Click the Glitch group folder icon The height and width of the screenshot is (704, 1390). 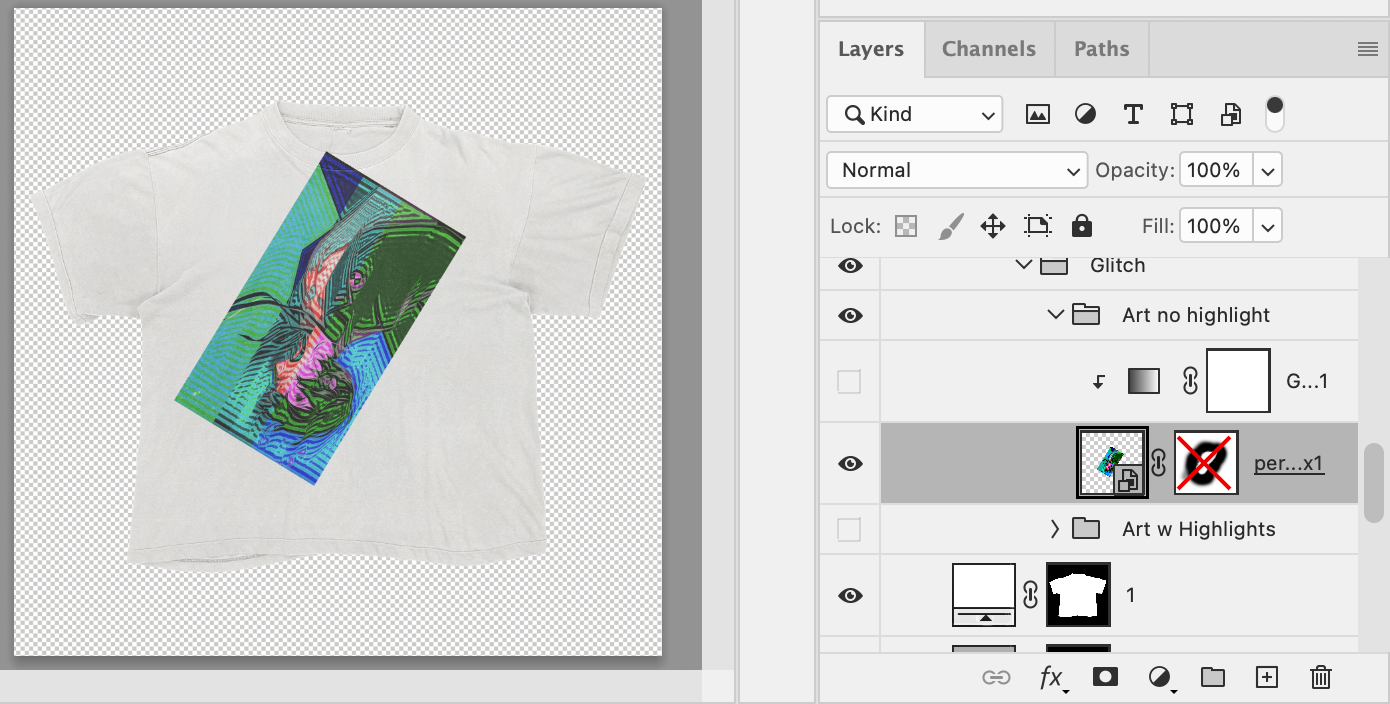(x=1053, y=265)
